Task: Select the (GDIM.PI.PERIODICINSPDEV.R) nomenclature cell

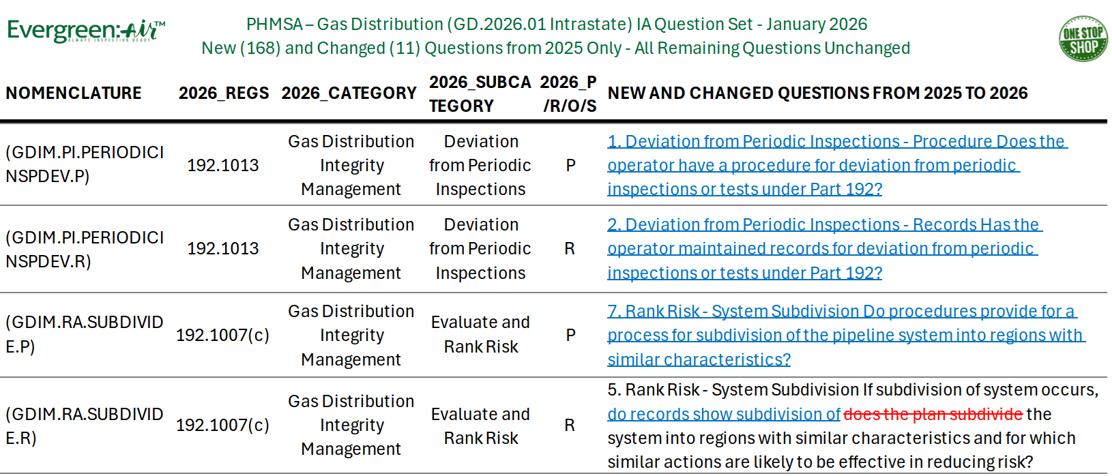Action: [85, 248]
